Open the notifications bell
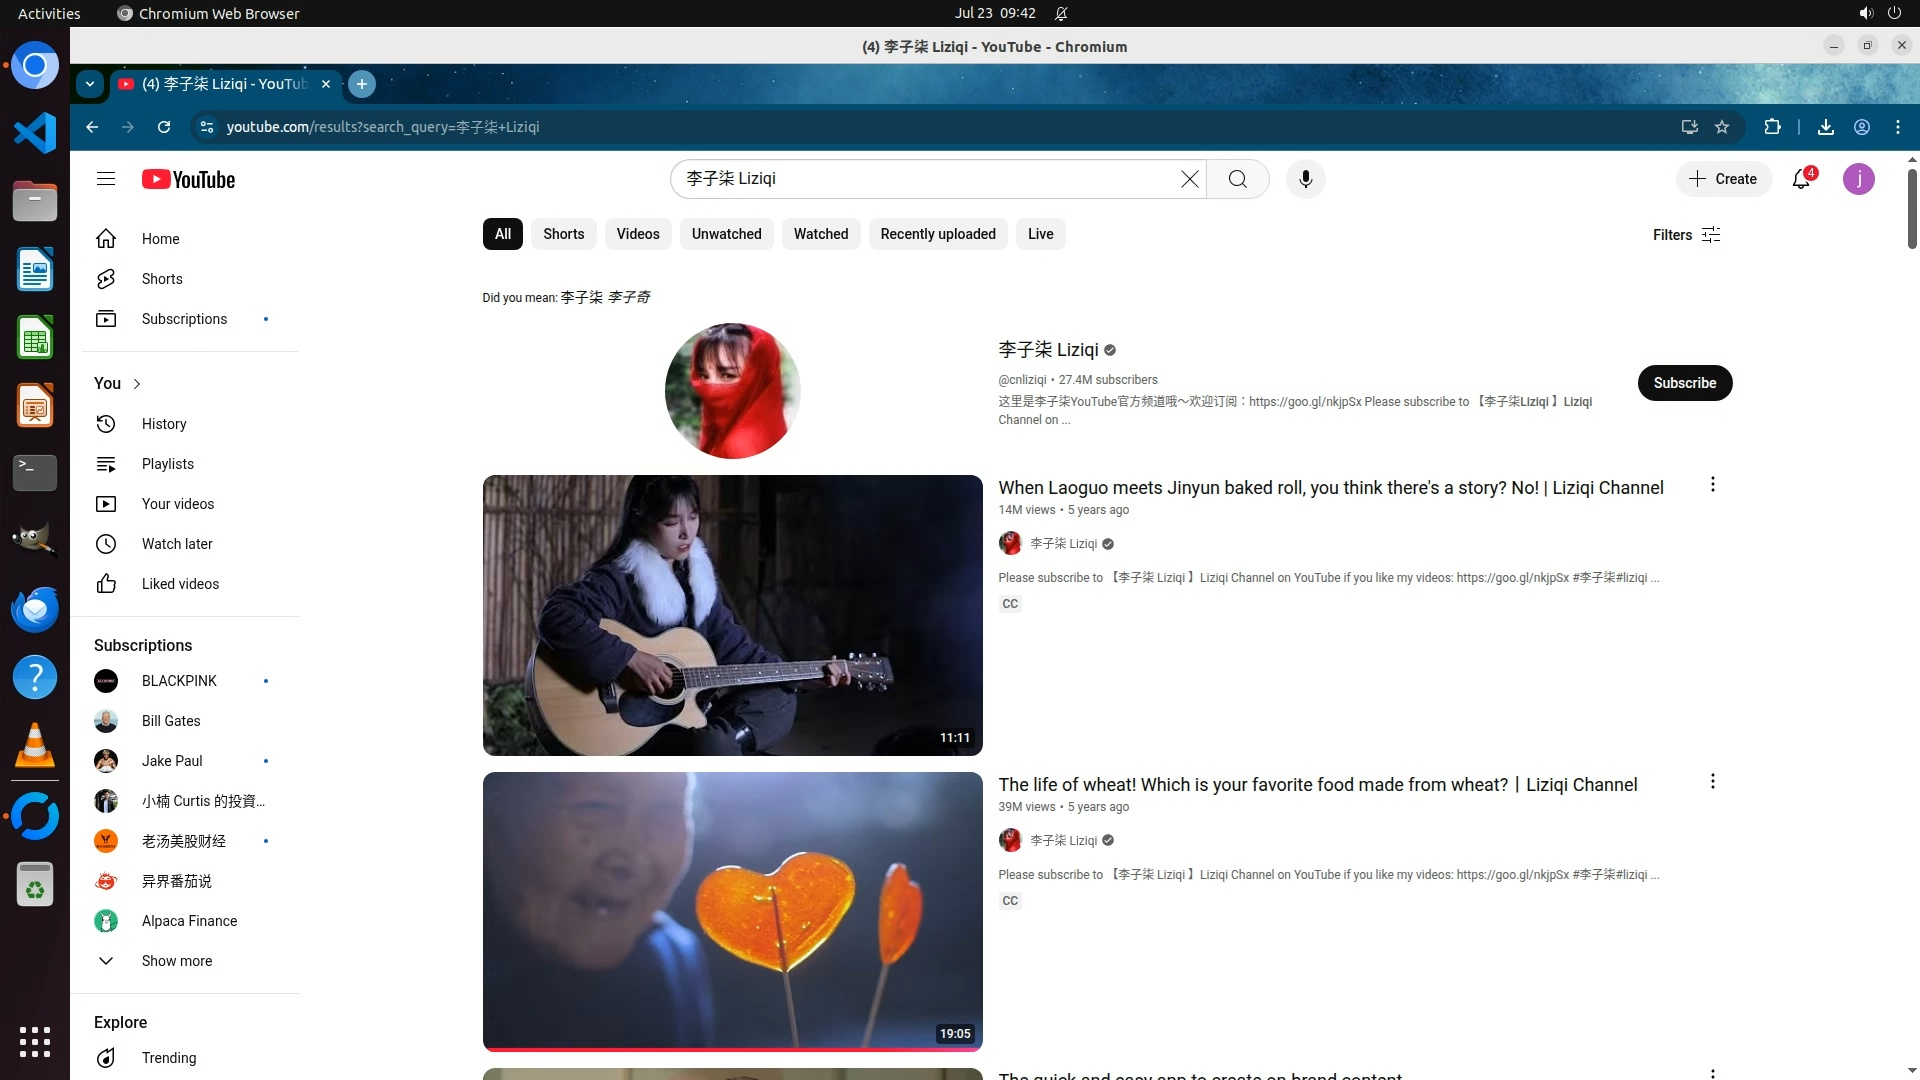 1801,179
